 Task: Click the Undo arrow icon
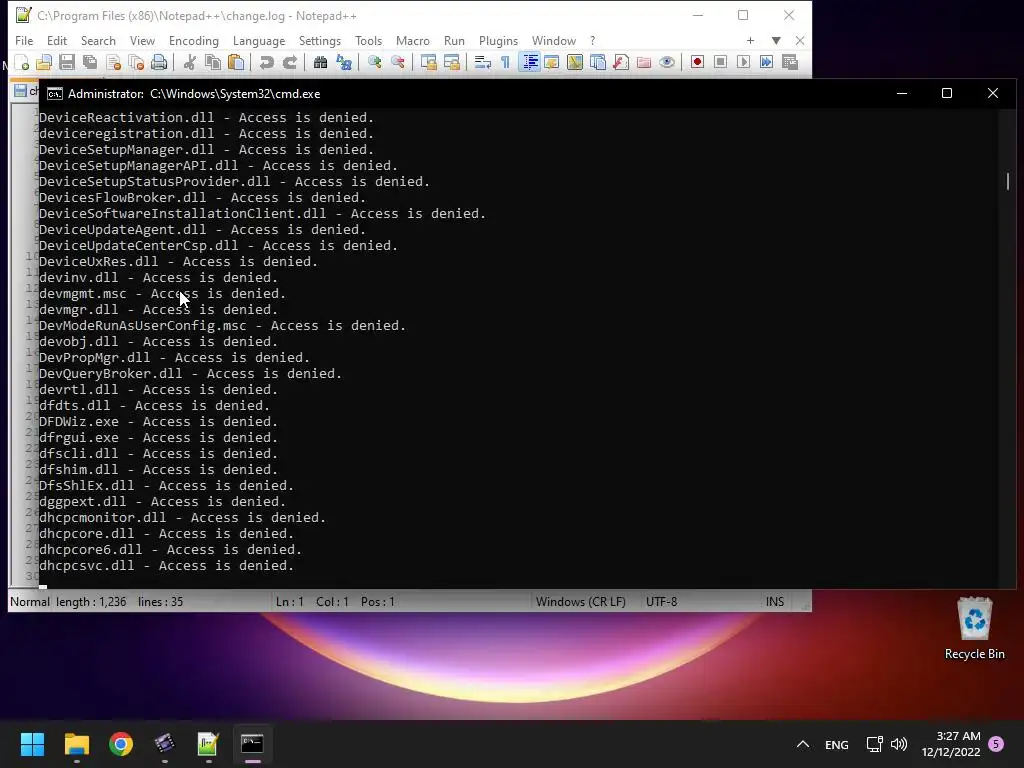tap(266, 62)
